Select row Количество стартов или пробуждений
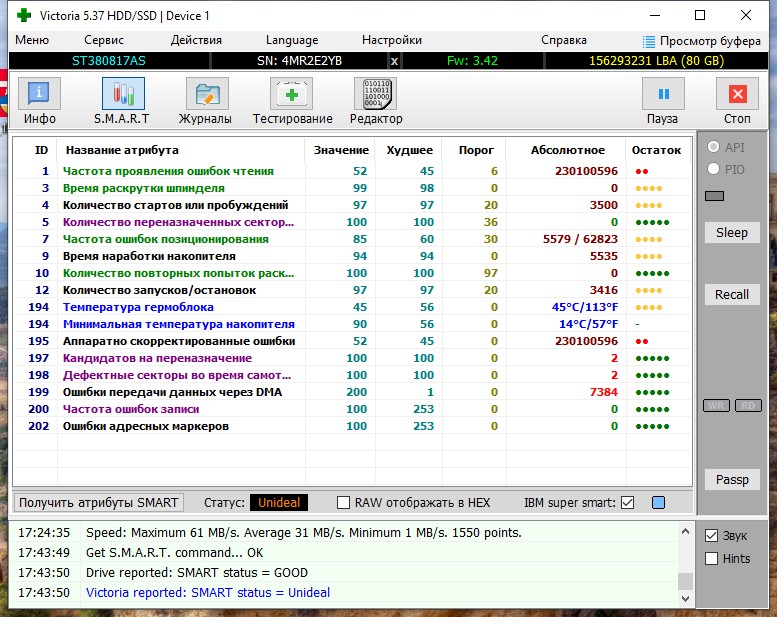 tap(352, 205)
